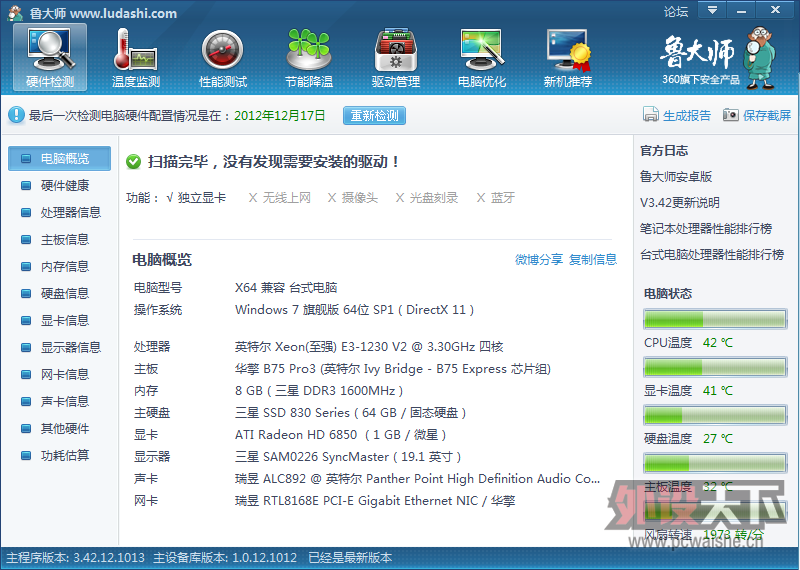Click the Xeon E3-1230 V2 processor text
This screenshot has width=800, height=570.
[369, 347]
